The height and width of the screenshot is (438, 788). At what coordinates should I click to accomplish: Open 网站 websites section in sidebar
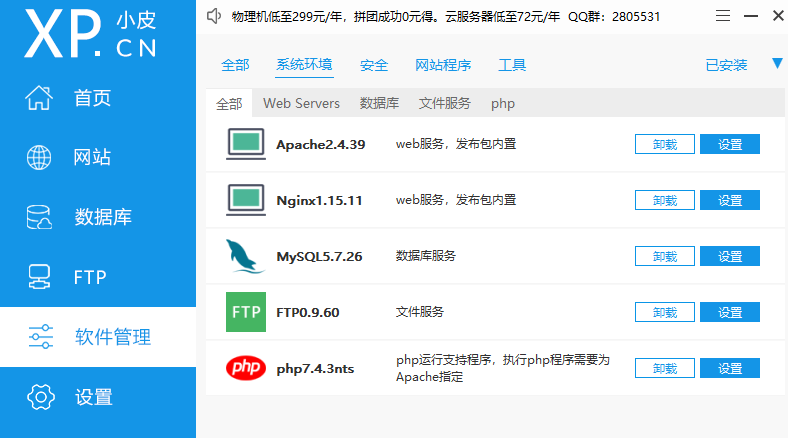pyautogui.click(x=92, y=157)
